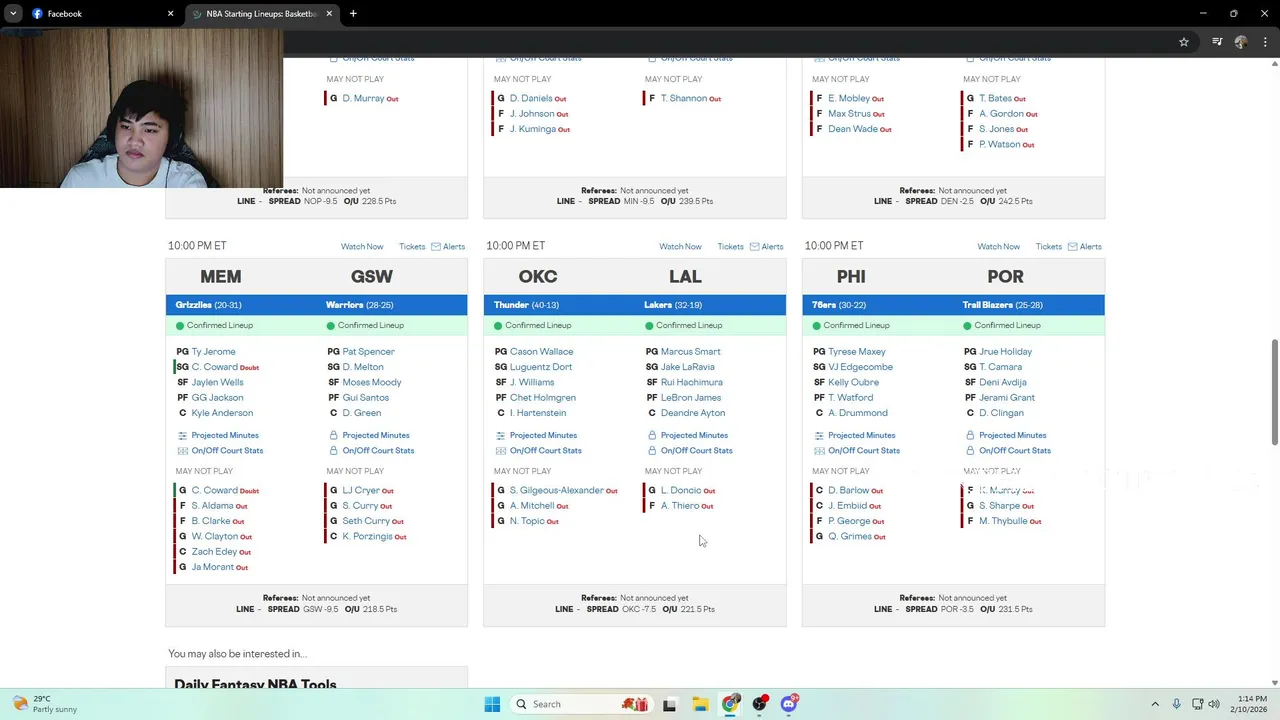The image size is (1280, 720).
Task: Open L. Doncic in May Not Play
Action: [681, 491]
